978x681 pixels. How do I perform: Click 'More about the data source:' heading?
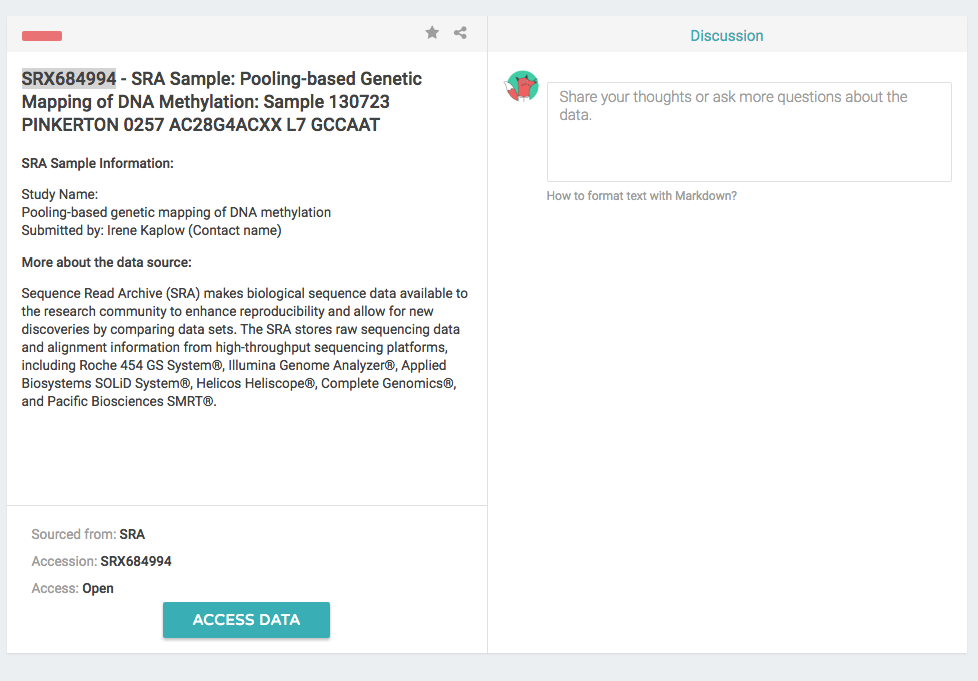click(107, 263)
